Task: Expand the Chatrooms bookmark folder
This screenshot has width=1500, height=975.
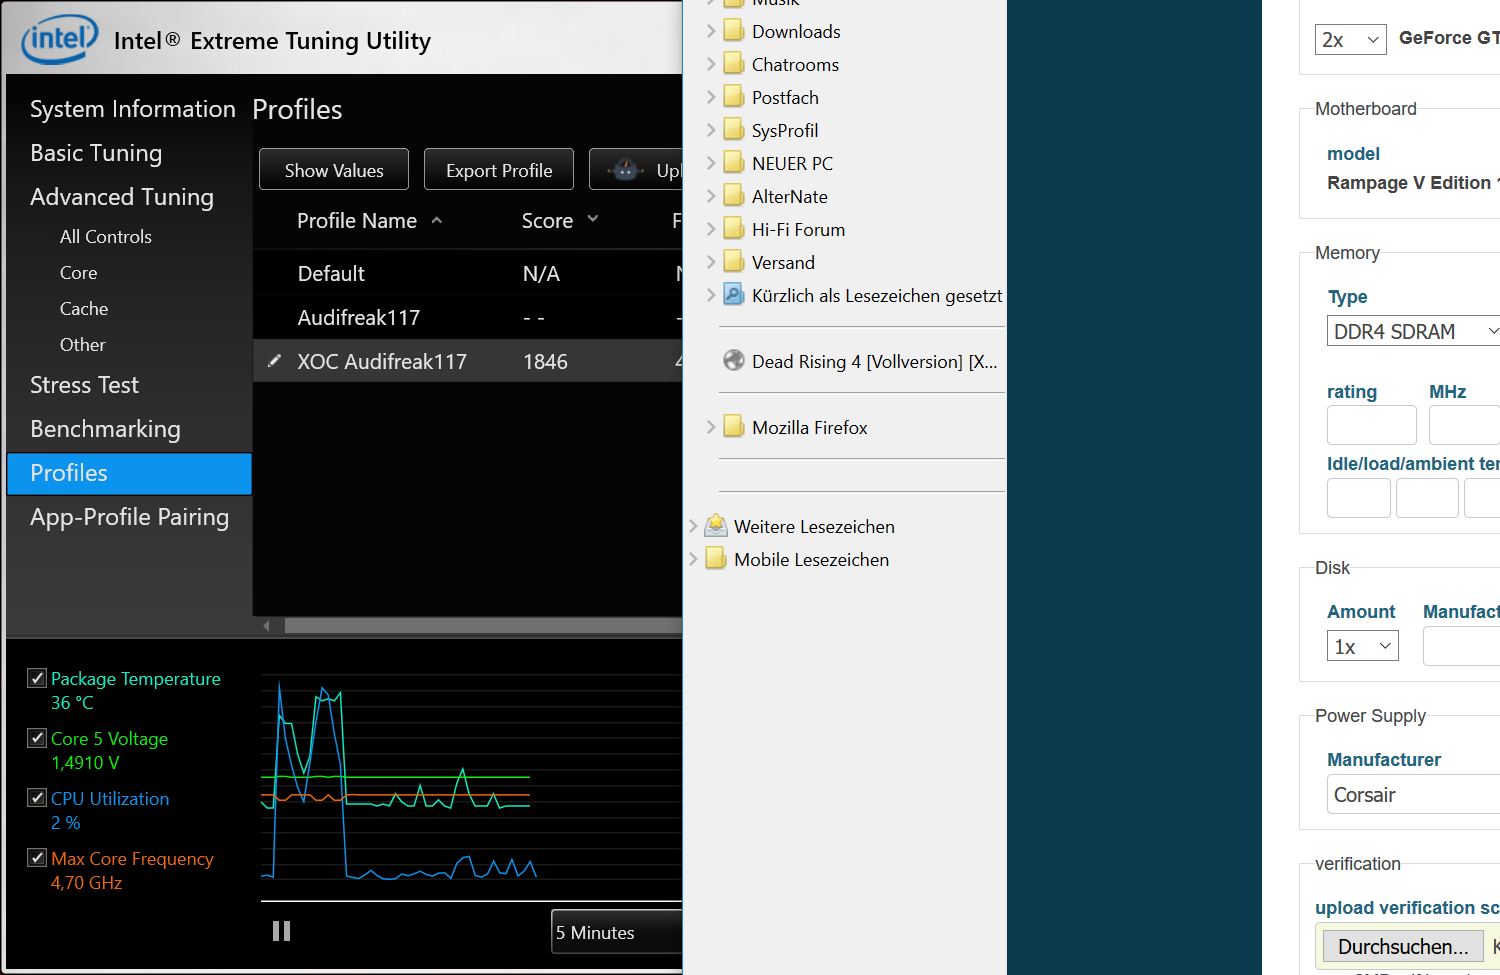Action: (x=711, y=64)
